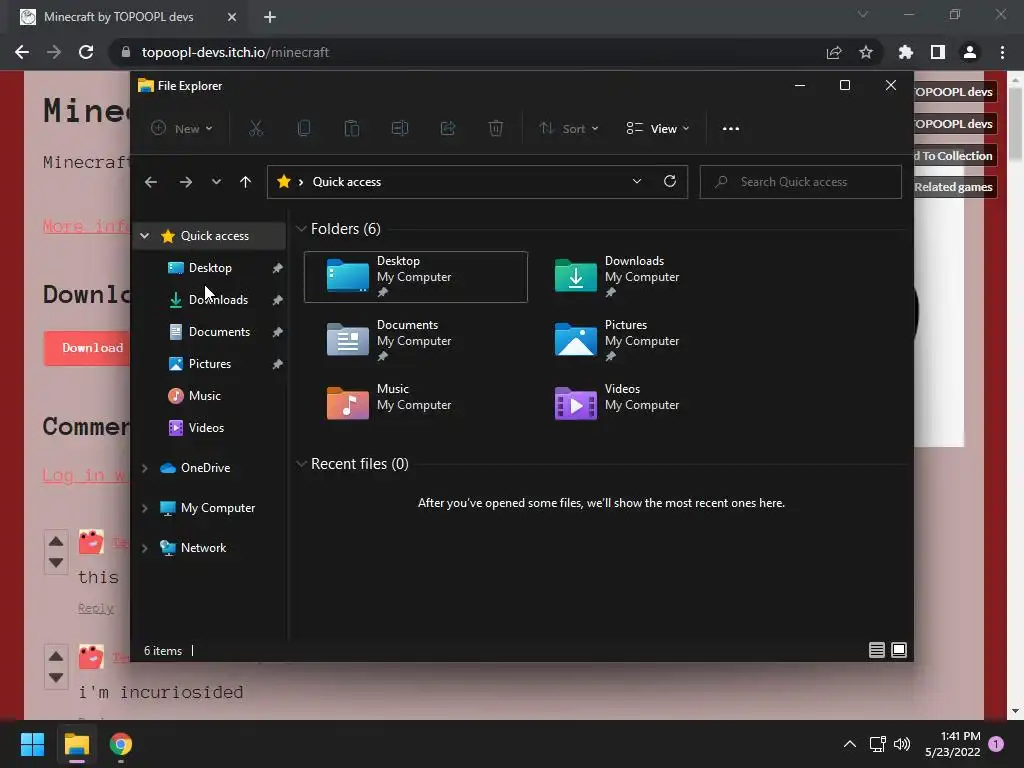Expand address bar history dropdown
The height and width of the screenshot is (768, 1024).
click(637, 182)
